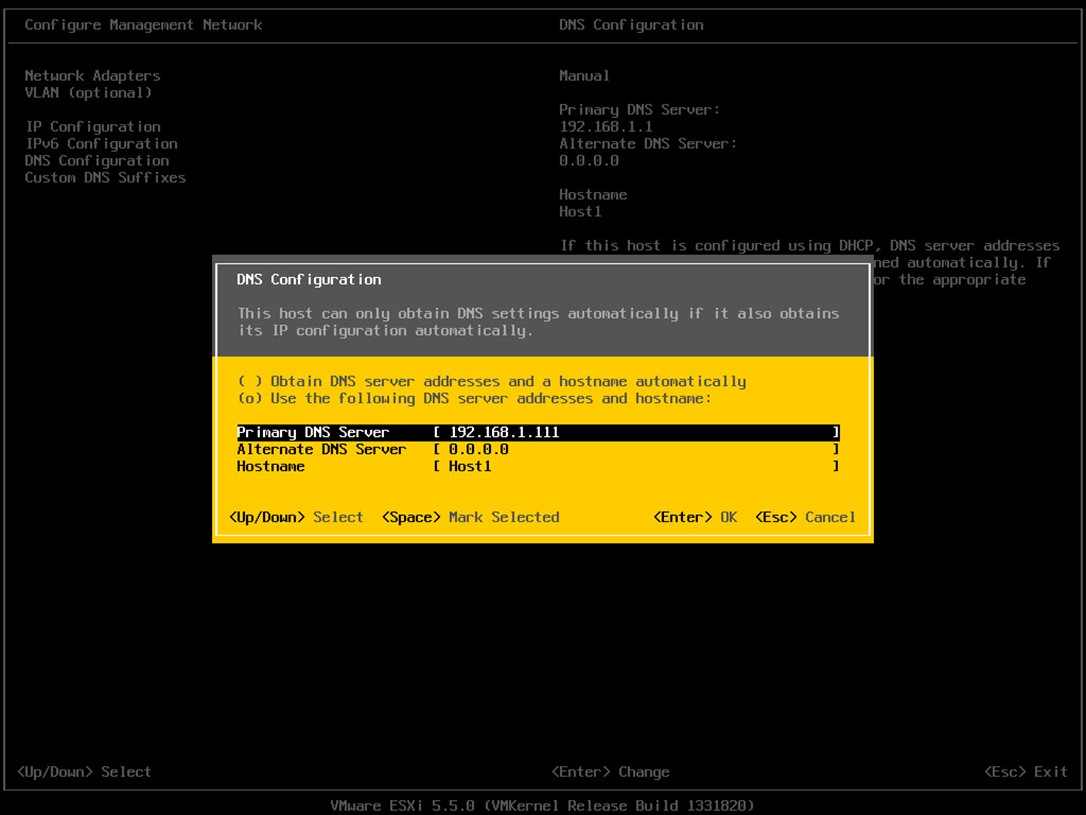Click the dialog's <Up/Down> Select hint

click(296, 517)
